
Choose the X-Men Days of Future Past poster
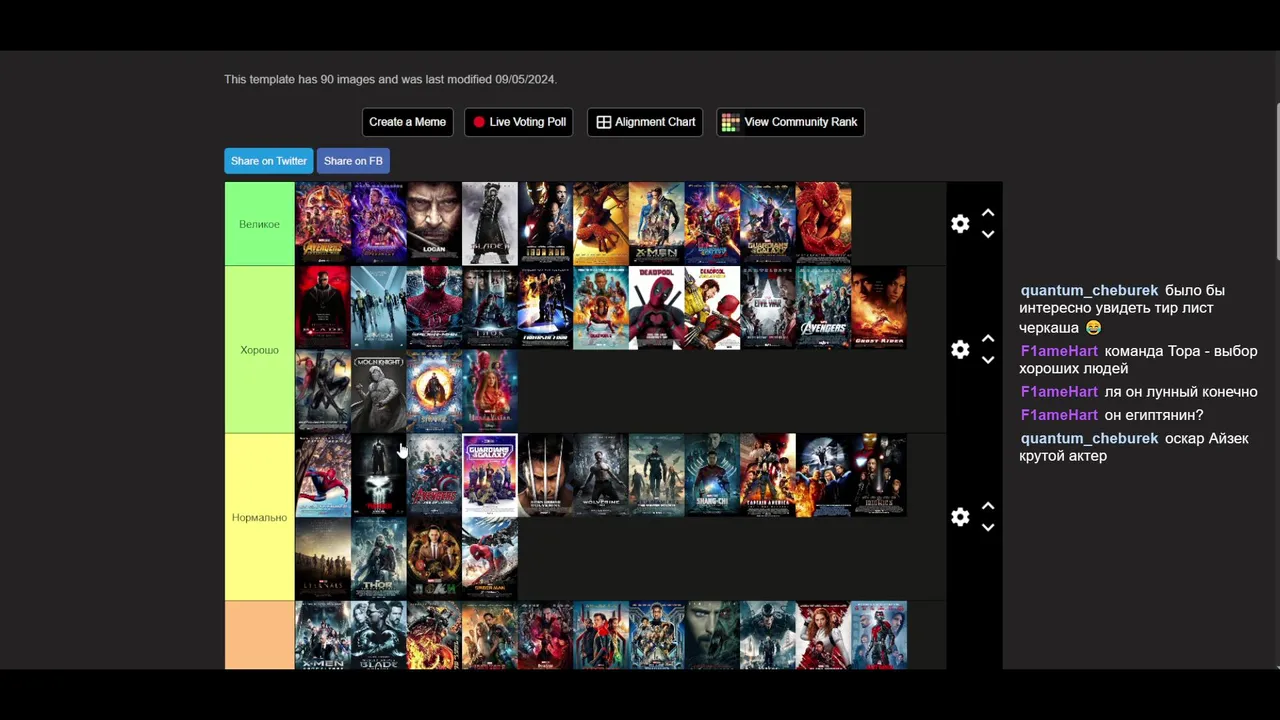pos(656,224)
